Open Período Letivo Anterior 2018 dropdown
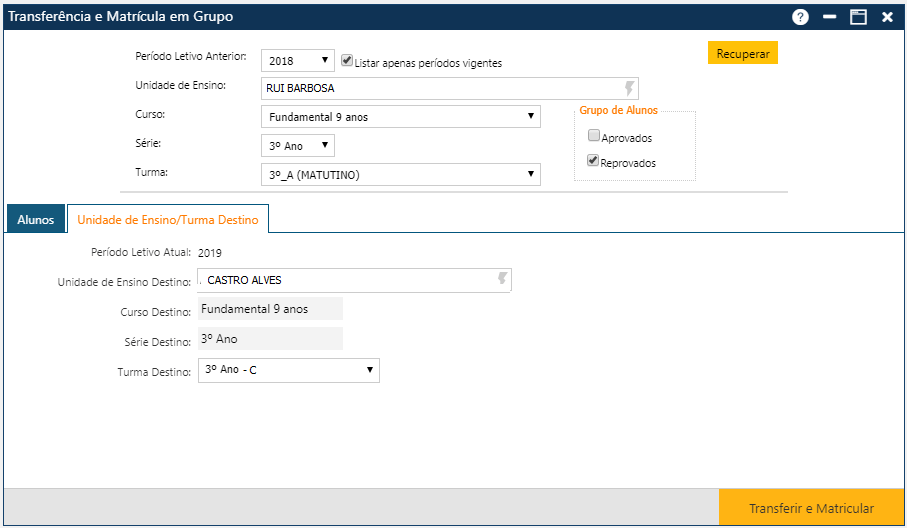 pyautogui.click(x=298, y=61)
